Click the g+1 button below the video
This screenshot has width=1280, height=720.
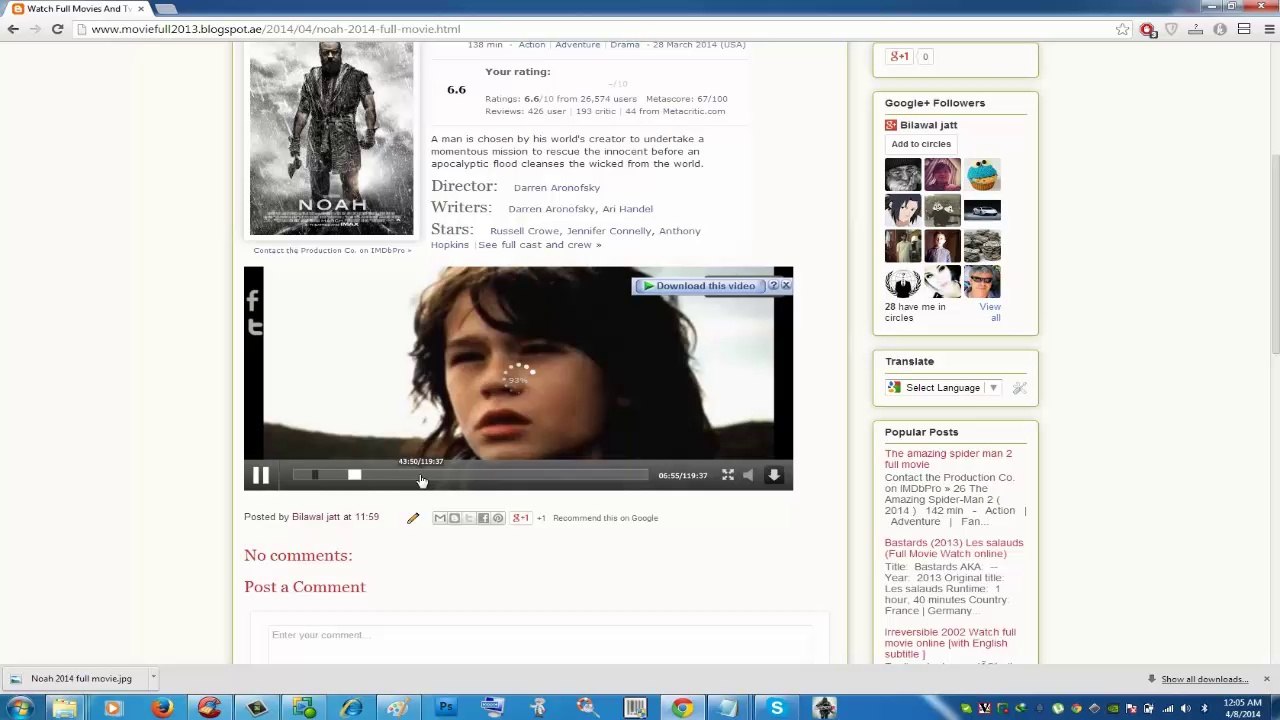point(521,518)
